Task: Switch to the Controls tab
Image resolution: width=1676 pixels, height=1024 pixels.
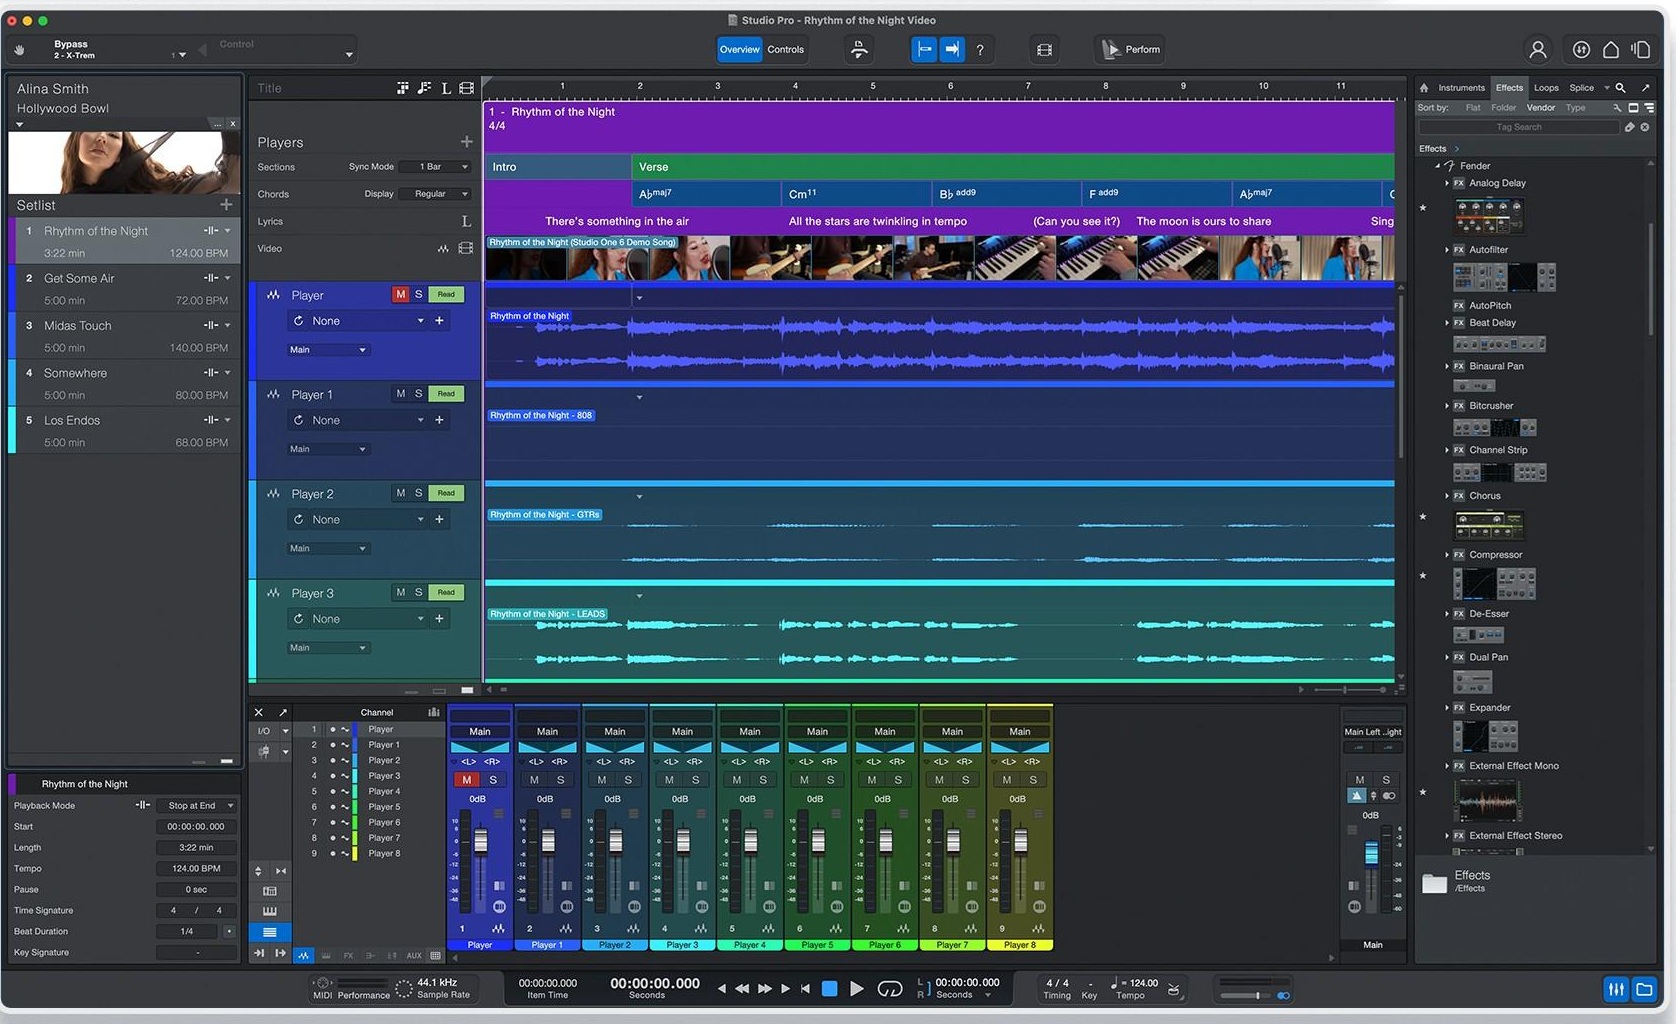Action: pos(786,49)
